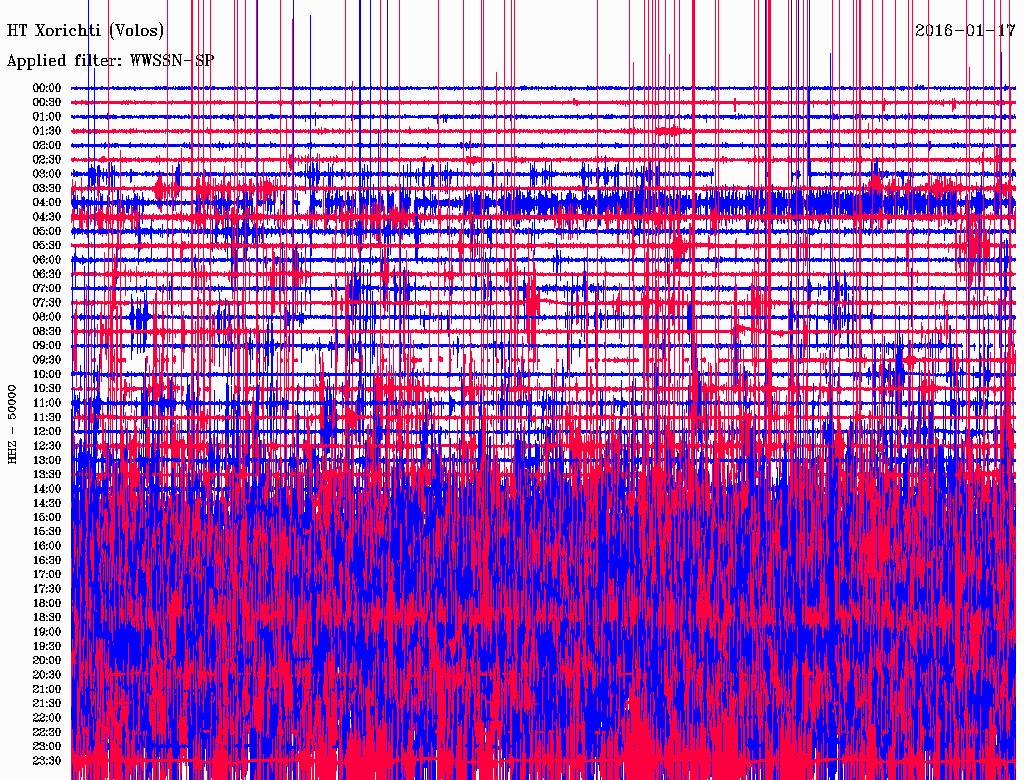Click the 11:00 time row label
Image resolution: width=1024 pixels, height=780 pixels.
point(48,403)
